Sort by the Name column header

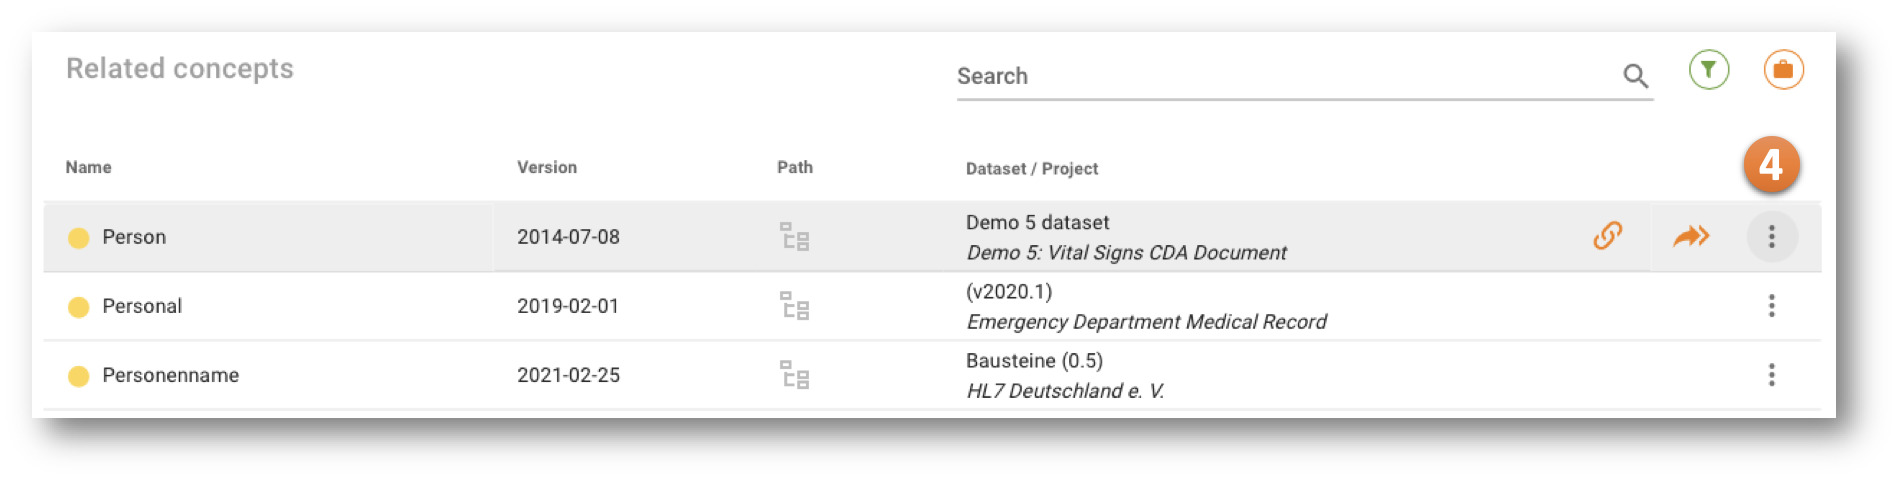coord(88,167)
